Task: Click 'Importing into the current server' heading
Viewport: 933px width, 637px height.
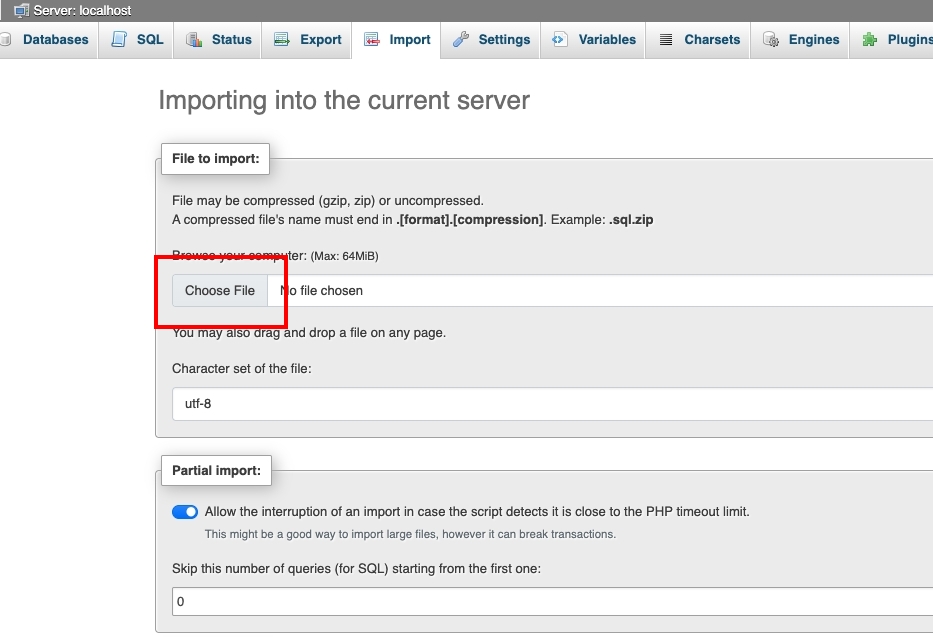Action: [x=344, y=100]
